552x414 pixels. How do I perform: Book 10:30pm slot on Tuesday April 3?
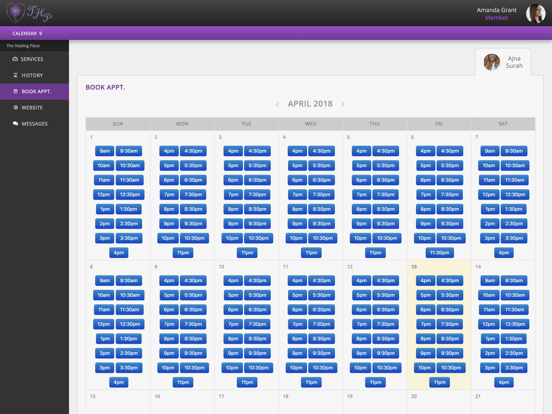tap(259, 238)
